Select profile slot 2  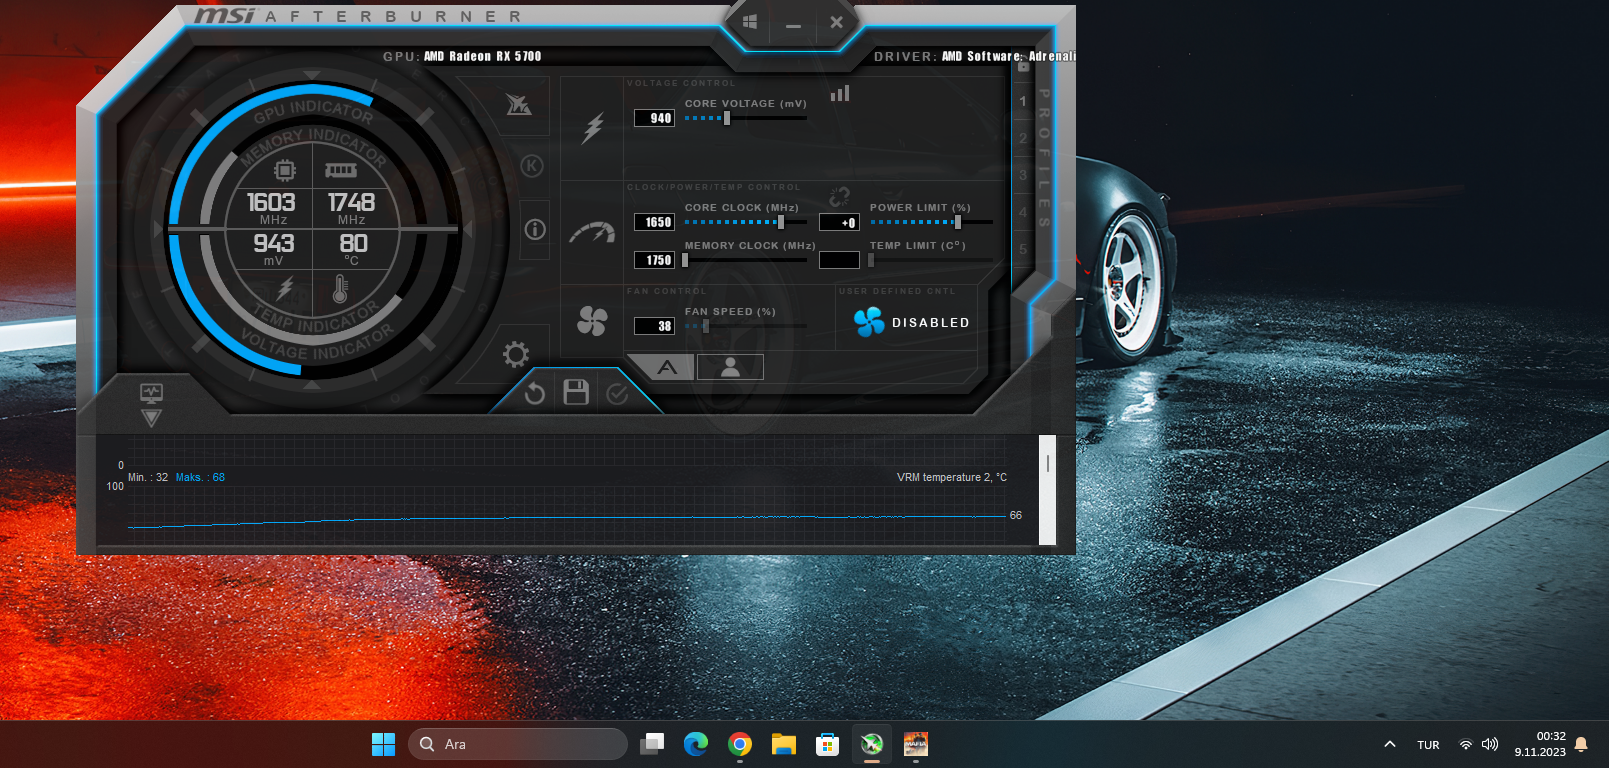click(1023, 138)
